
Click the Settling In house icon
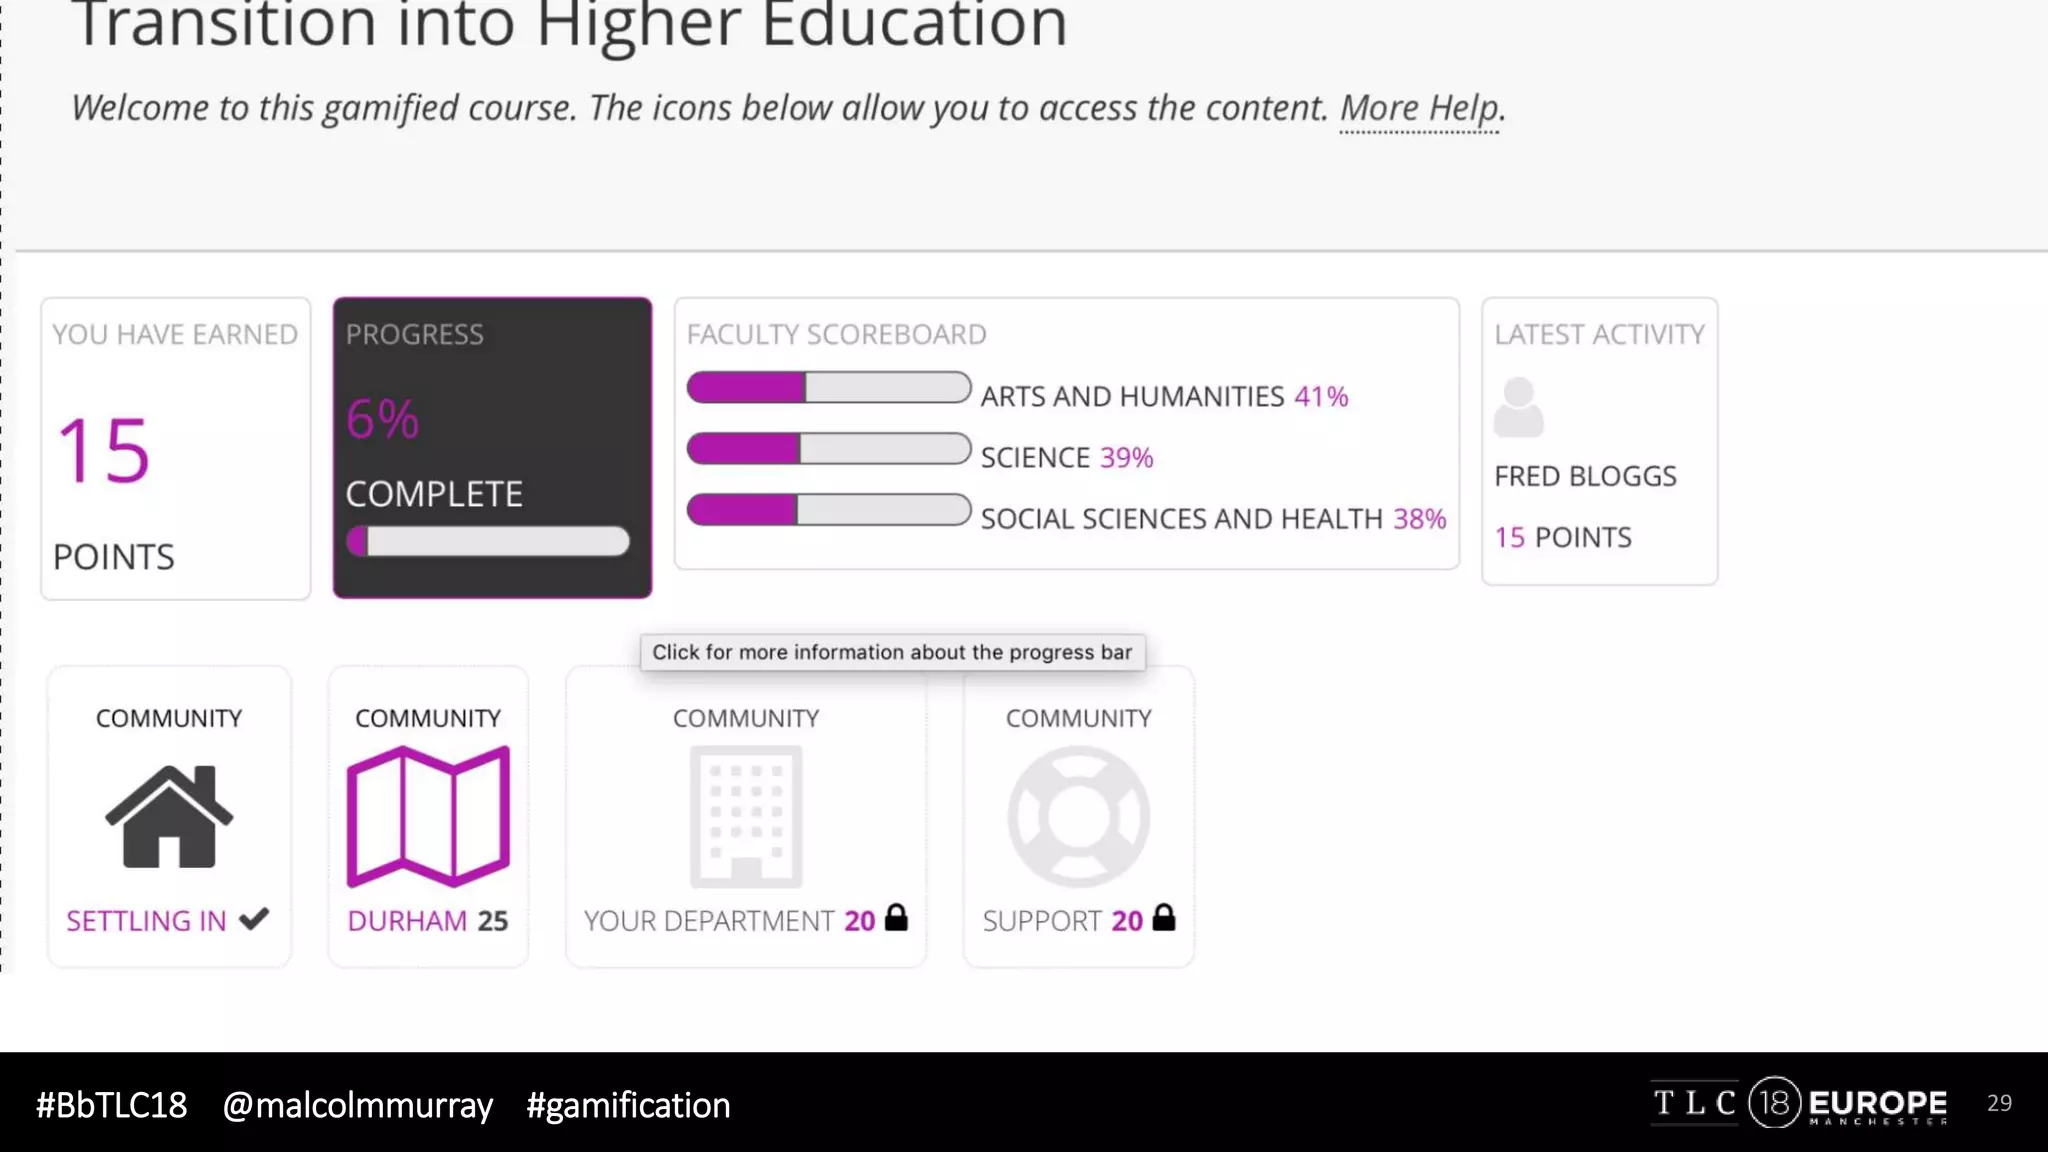[x=169, y=816]
